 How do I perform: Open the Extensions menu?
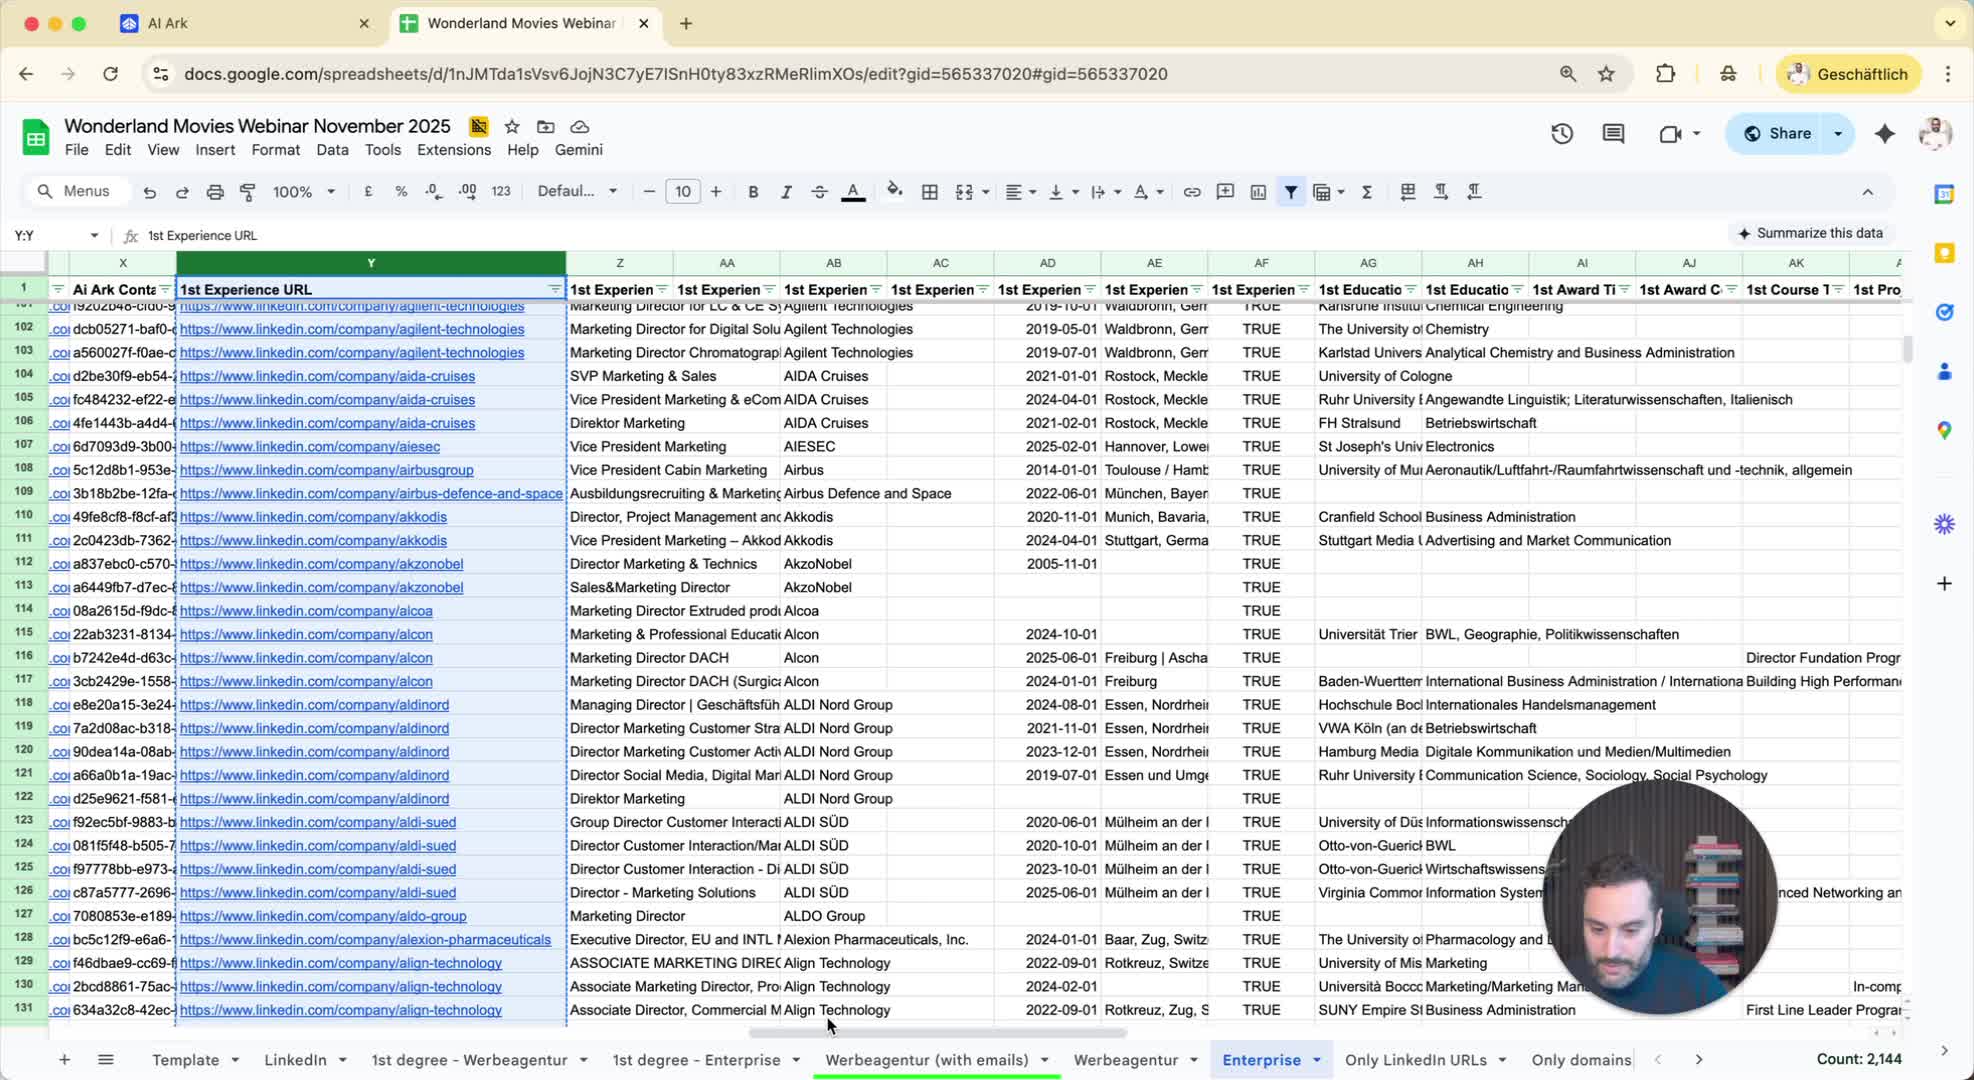click(x=453, y=150)
